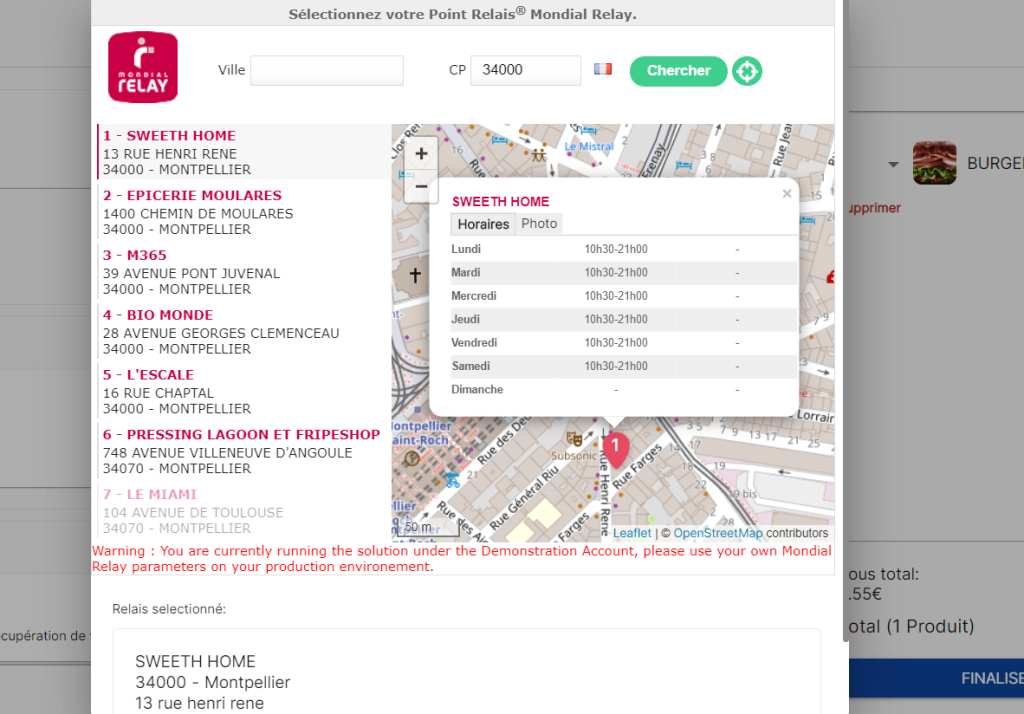Click the bicycle icon on the map
This screenshot has height=714, width=1024.
point(453,481)
